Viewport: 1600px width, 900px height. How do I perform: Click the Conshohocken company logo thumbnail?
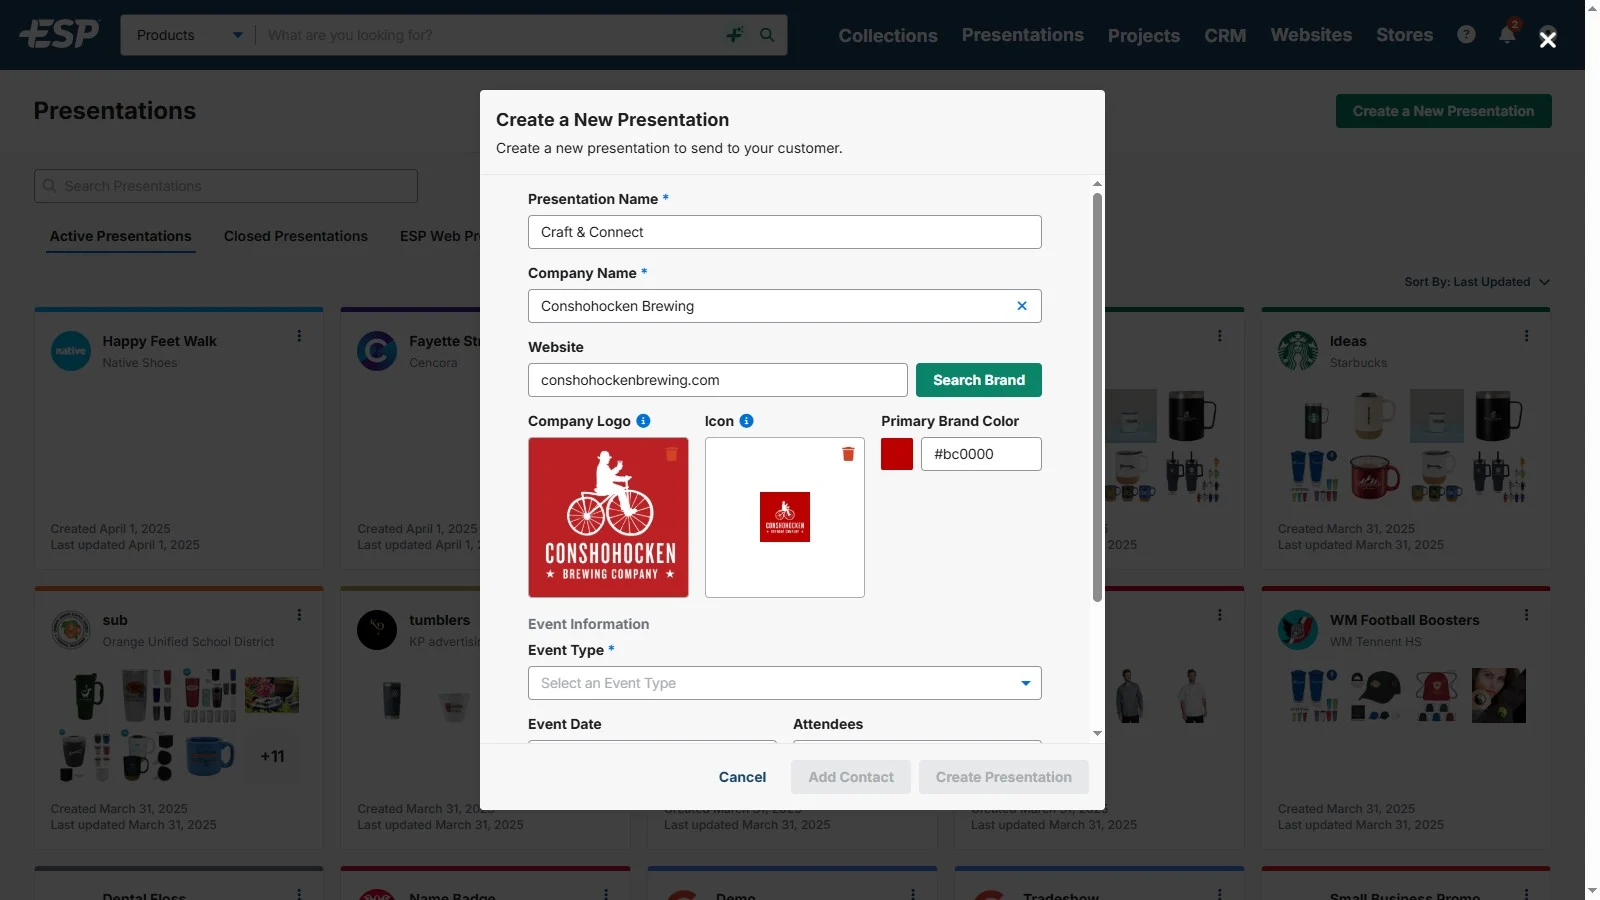608,517
